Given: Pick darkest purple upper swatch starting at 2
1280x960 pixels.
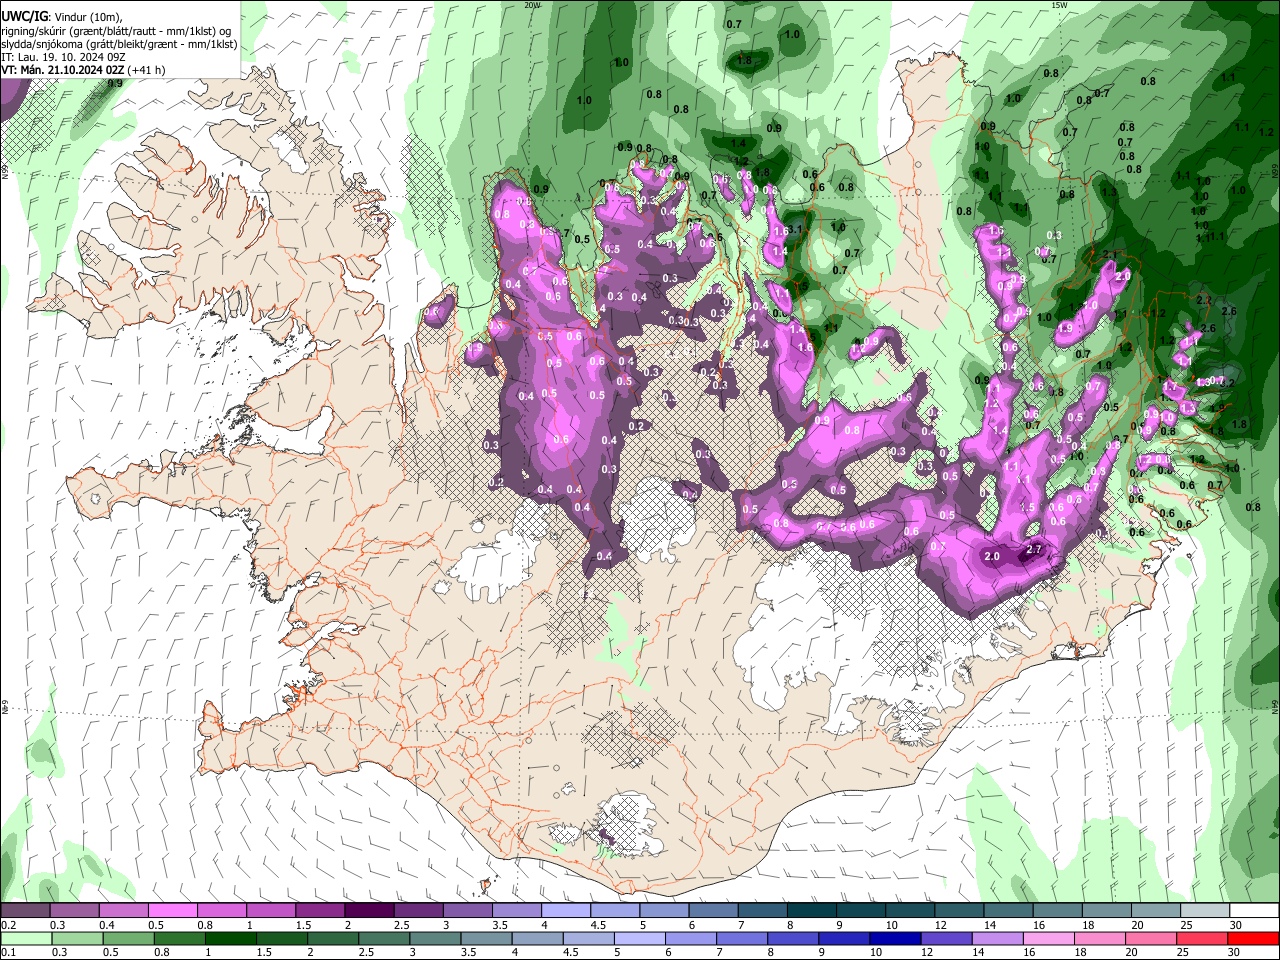Looking at the screenshot, I should point(369,911).
